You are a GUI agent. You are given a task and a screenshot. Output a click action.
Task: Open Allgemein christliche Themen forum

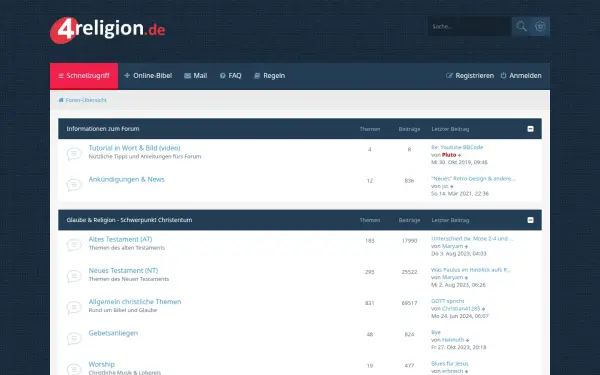point(135,302)
